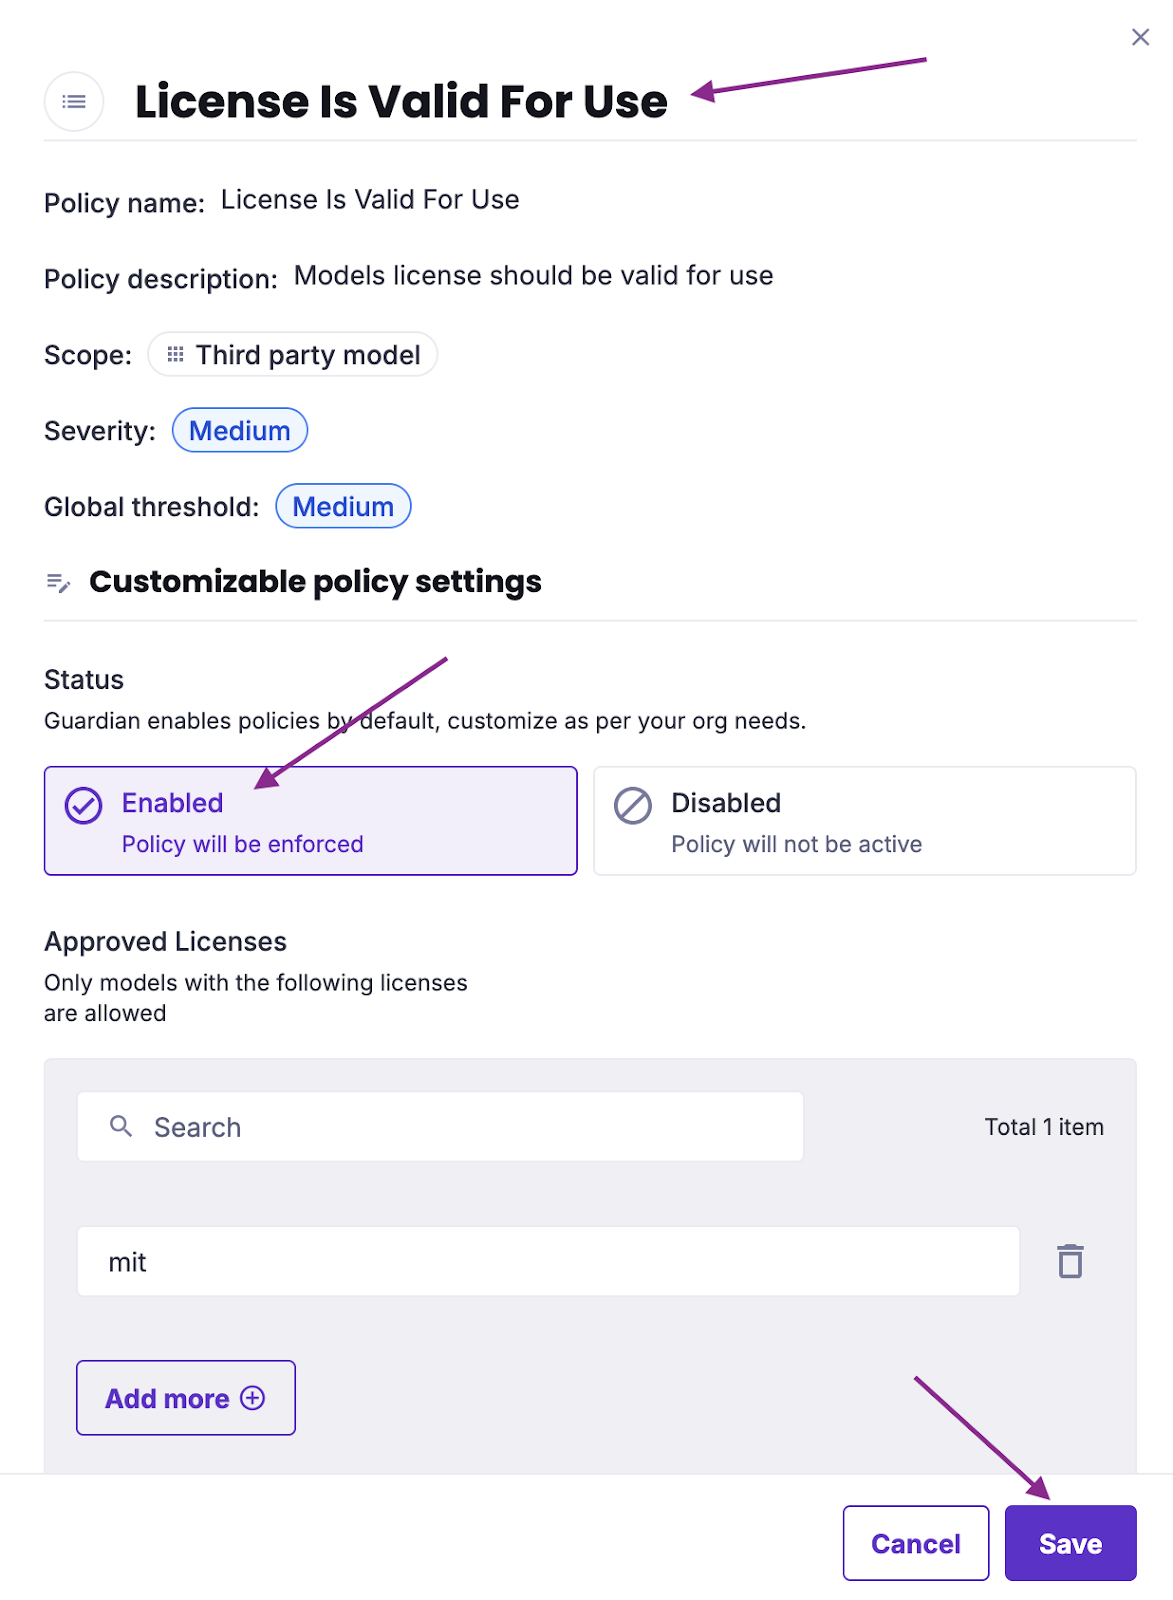Click the grid icon in Third party model

[x=176, y=354]
